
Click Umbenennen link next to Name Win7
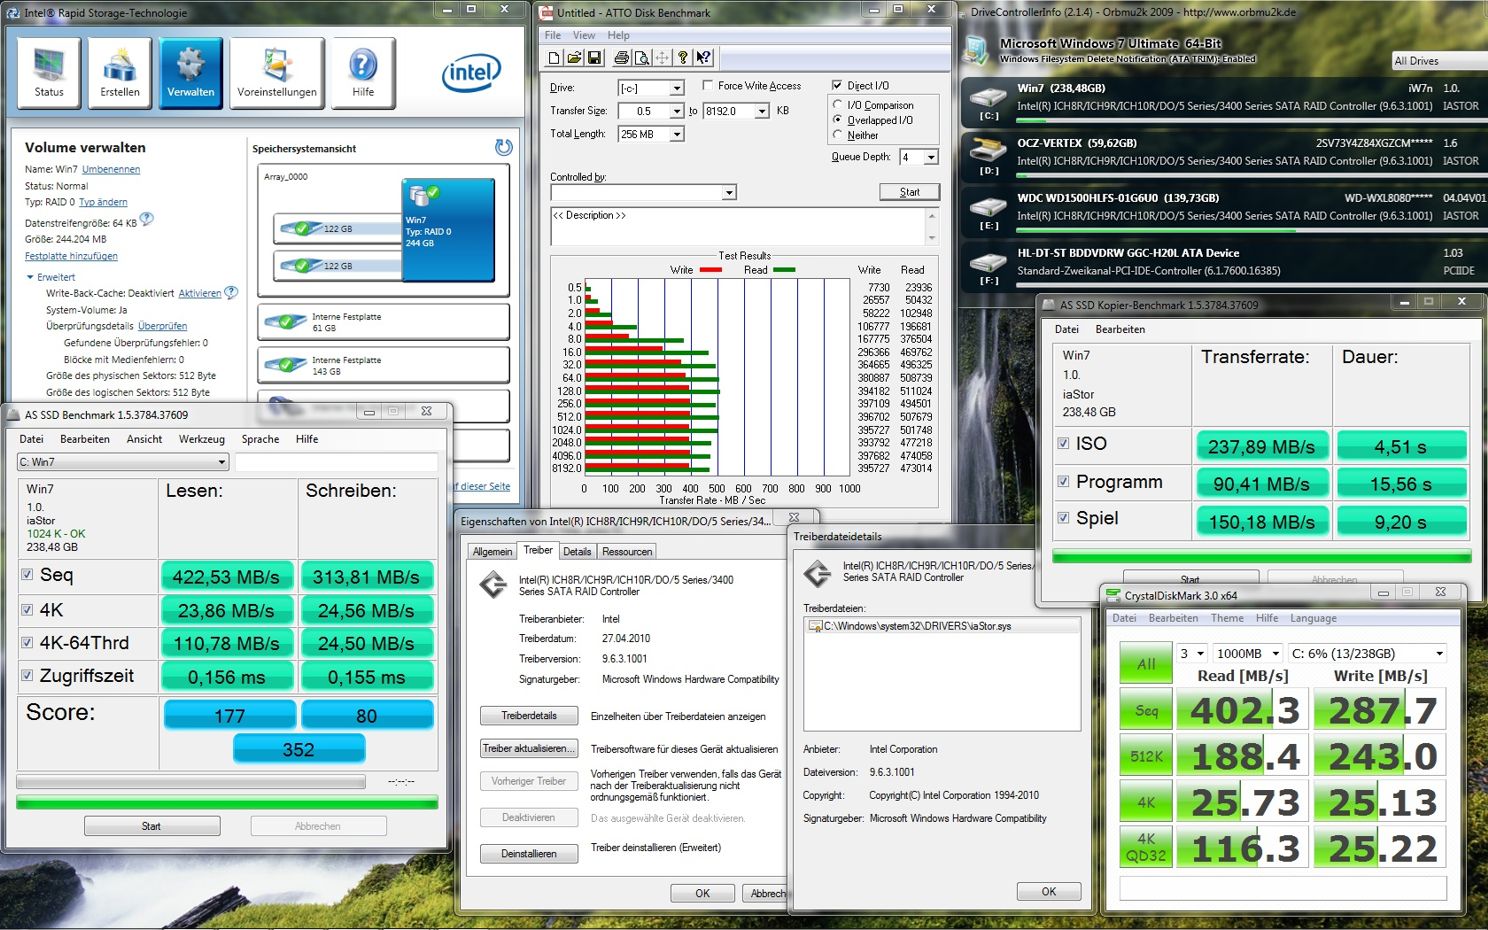coord(111,170)
